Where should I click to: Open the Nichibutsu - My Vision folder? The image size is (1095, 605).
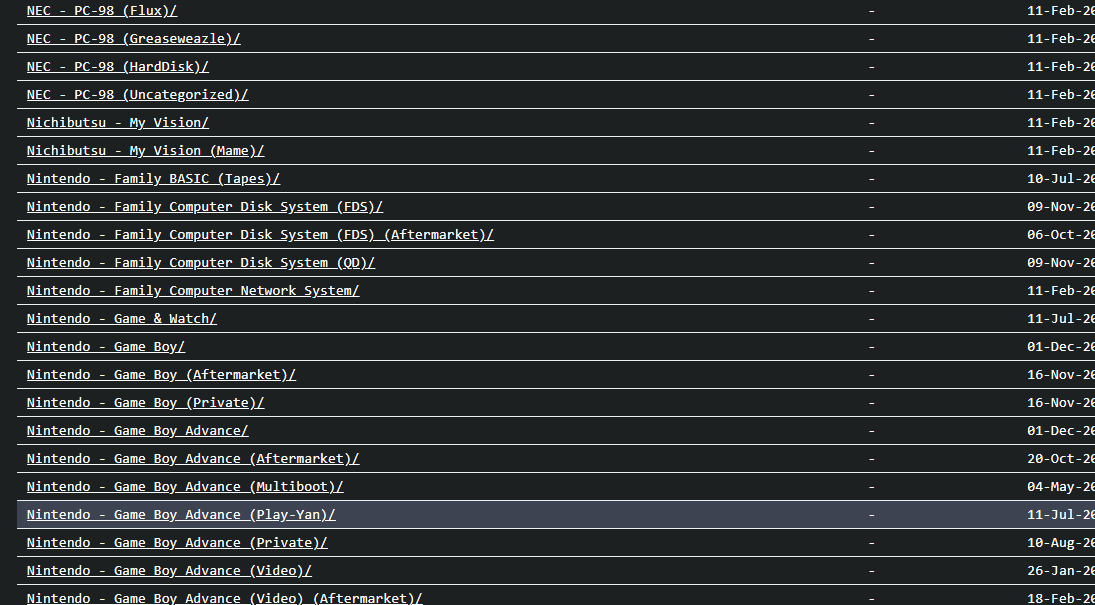click(118, 122)
